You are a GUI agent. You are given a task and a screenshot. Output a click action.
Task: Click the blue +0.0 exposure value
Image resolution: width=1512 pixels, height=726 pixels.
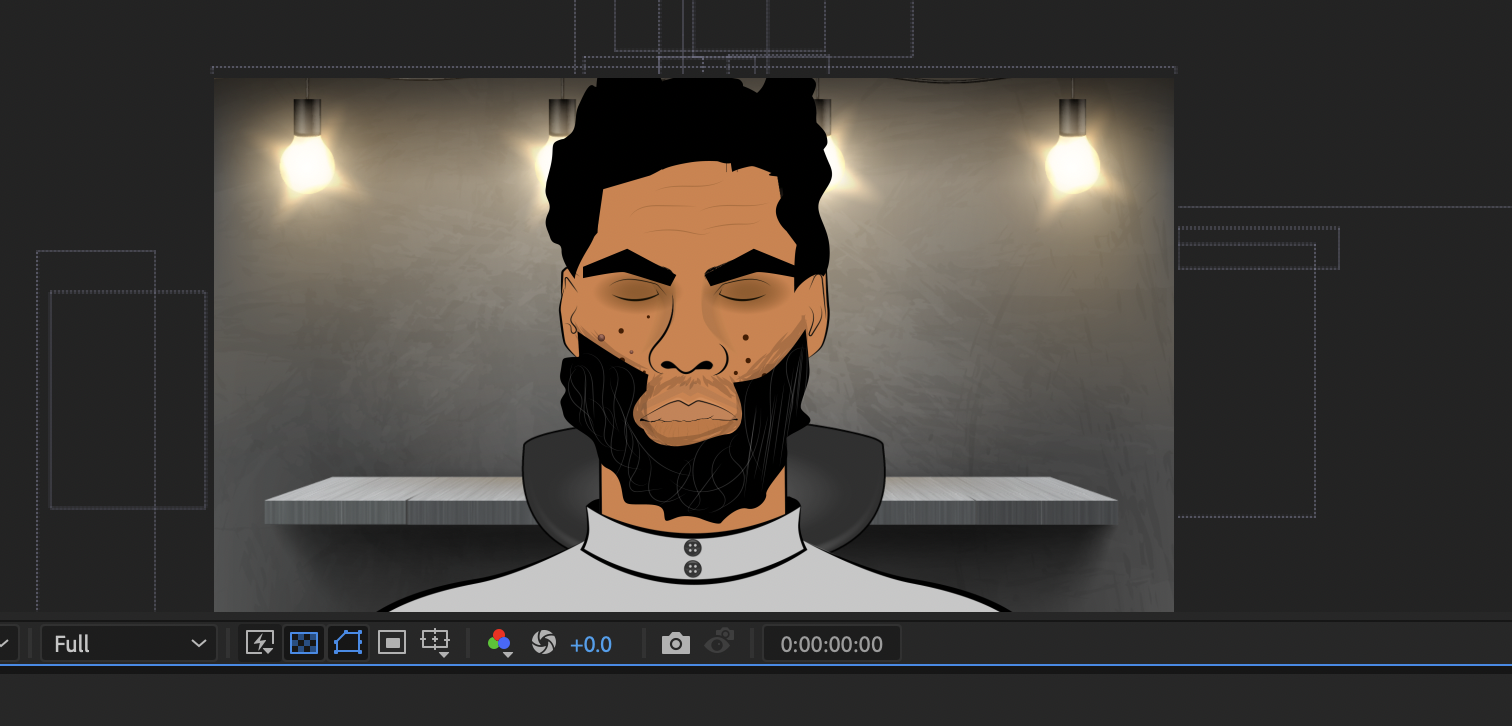click(x=591, y=643)
